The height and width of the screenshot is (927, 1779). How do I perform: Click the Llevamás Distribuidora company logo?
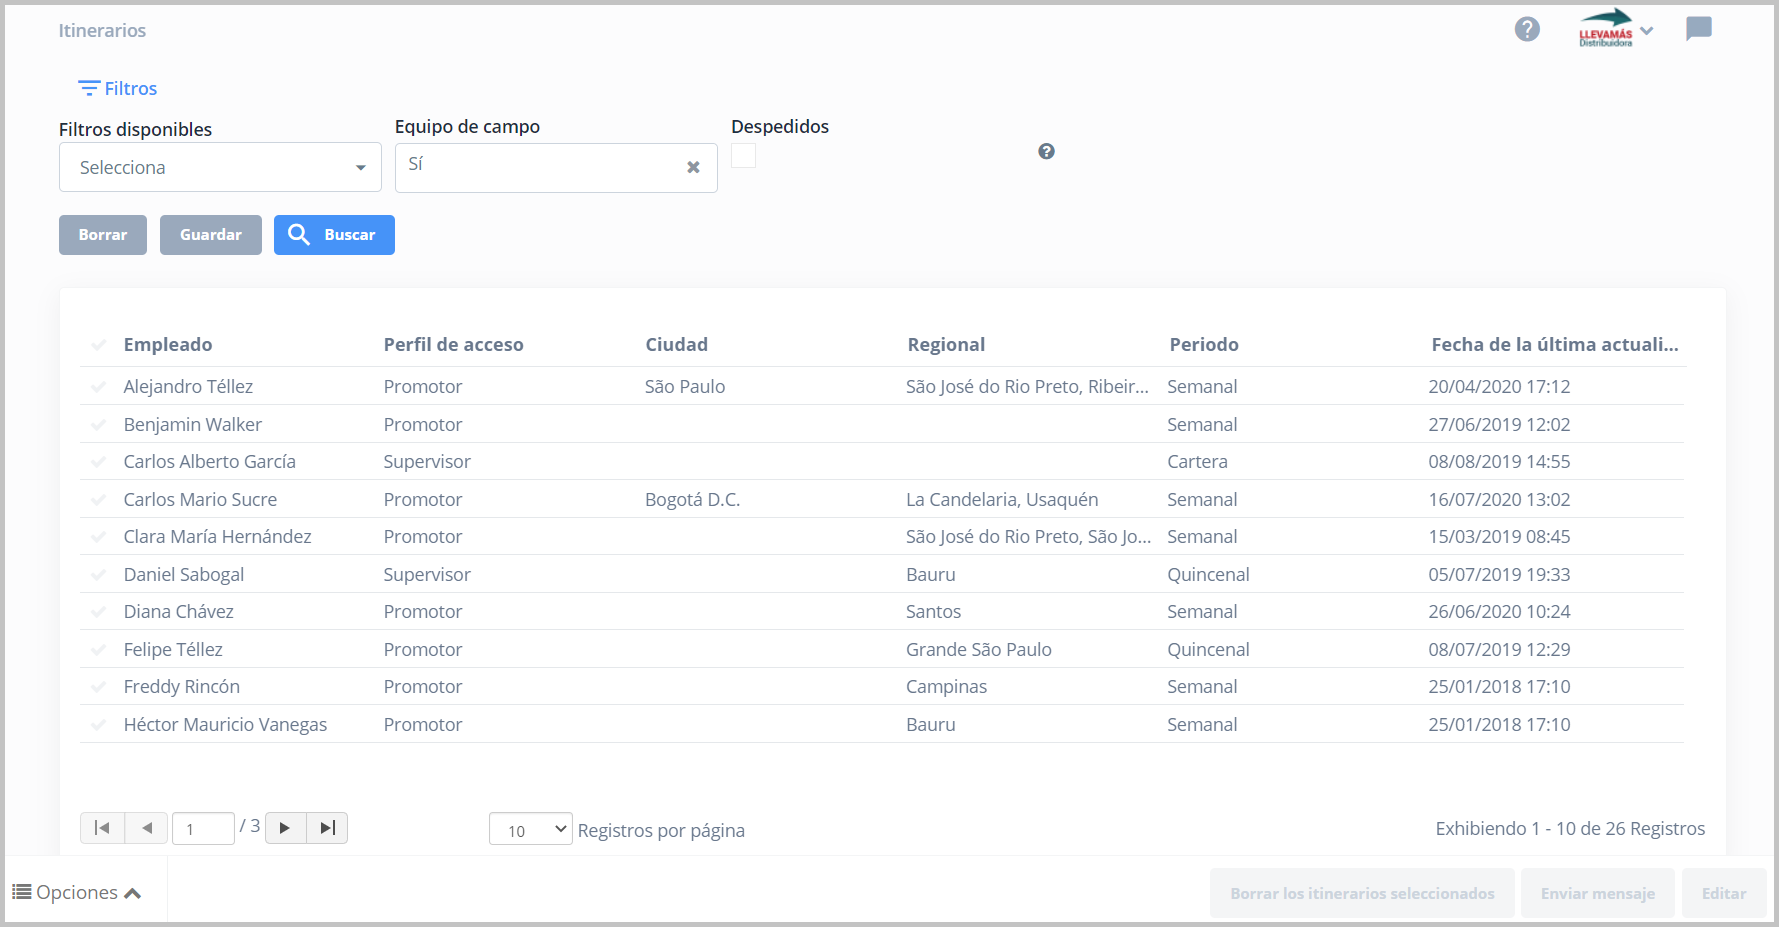pos(1605,29)
